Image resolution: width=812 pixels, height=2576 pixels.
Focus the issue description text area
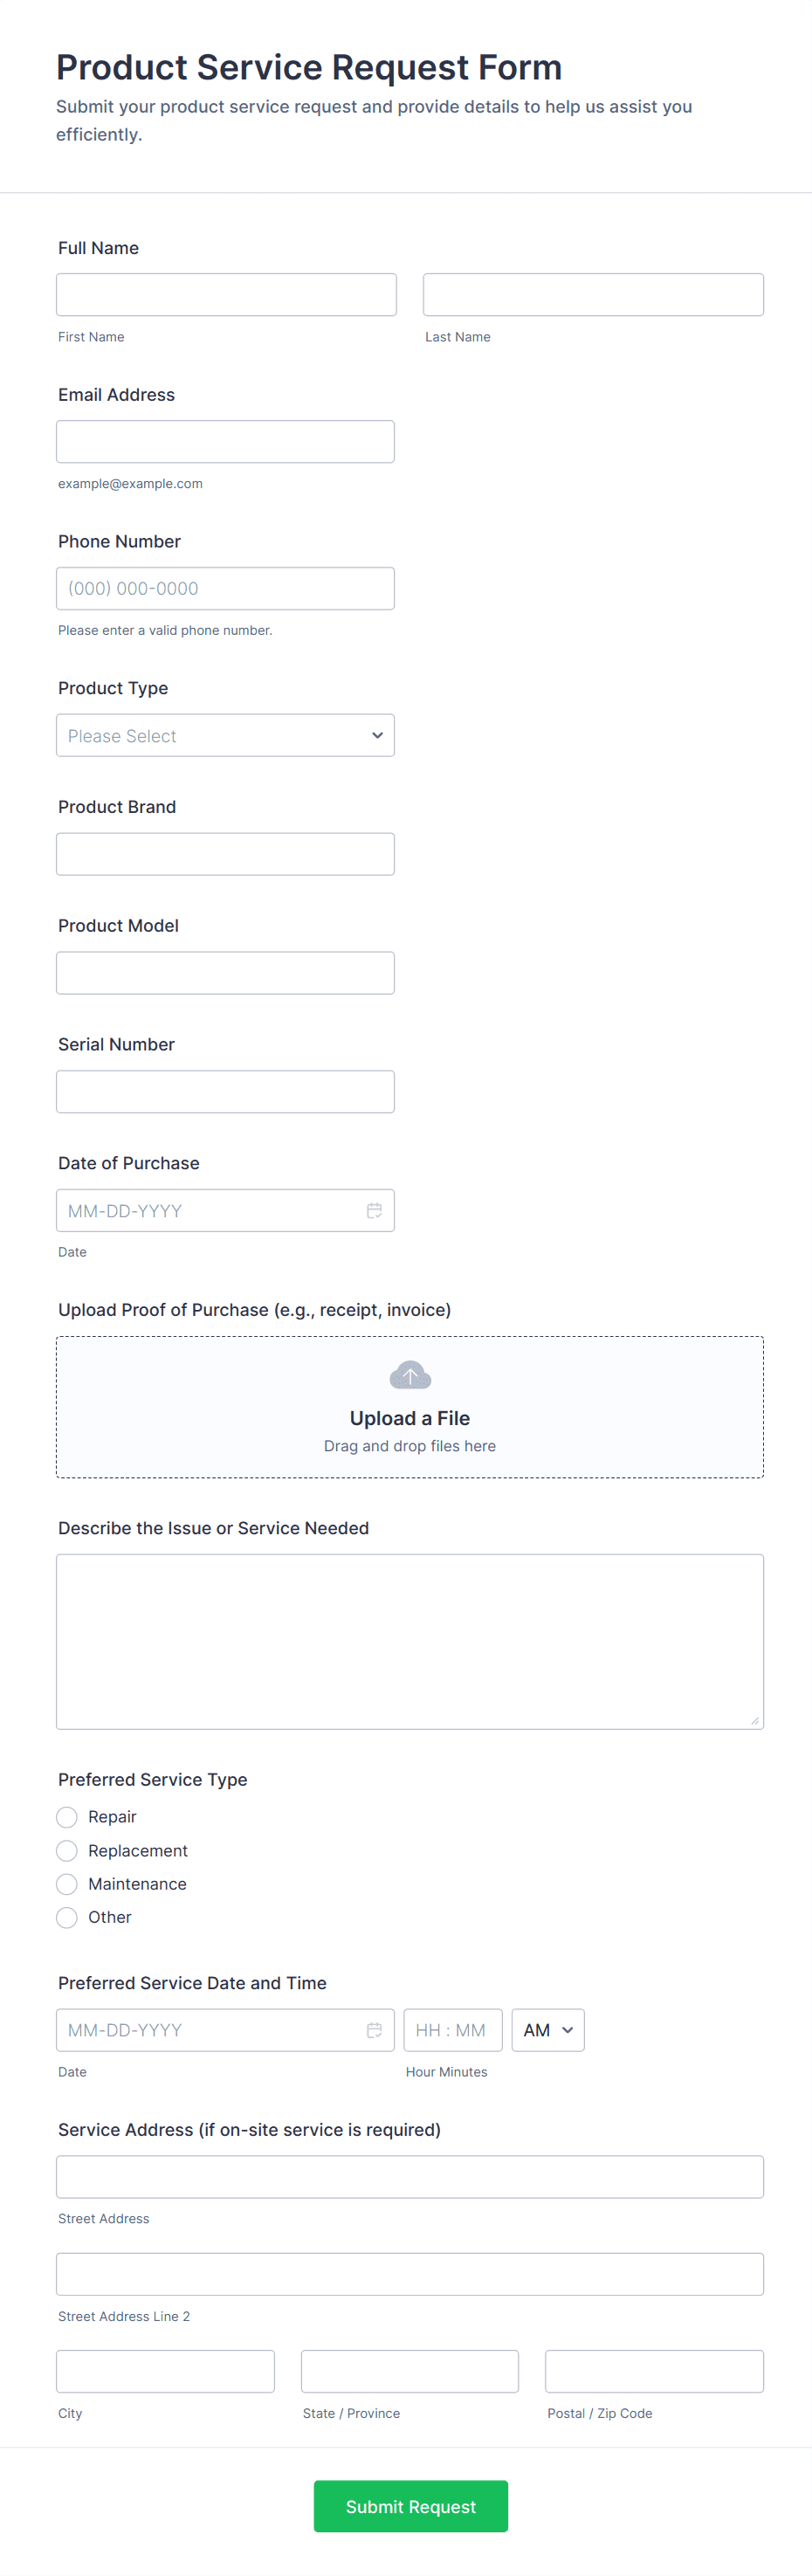point(410,1640)
